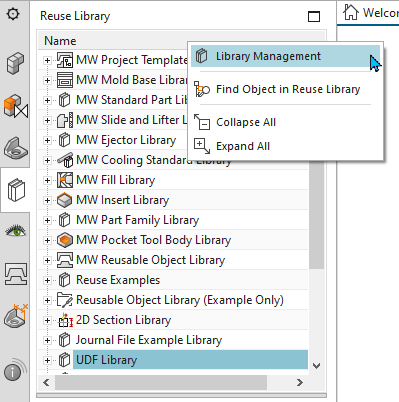399x402 pixels.
Task: Expand MW Insert Library node
Action: point(47,200)
